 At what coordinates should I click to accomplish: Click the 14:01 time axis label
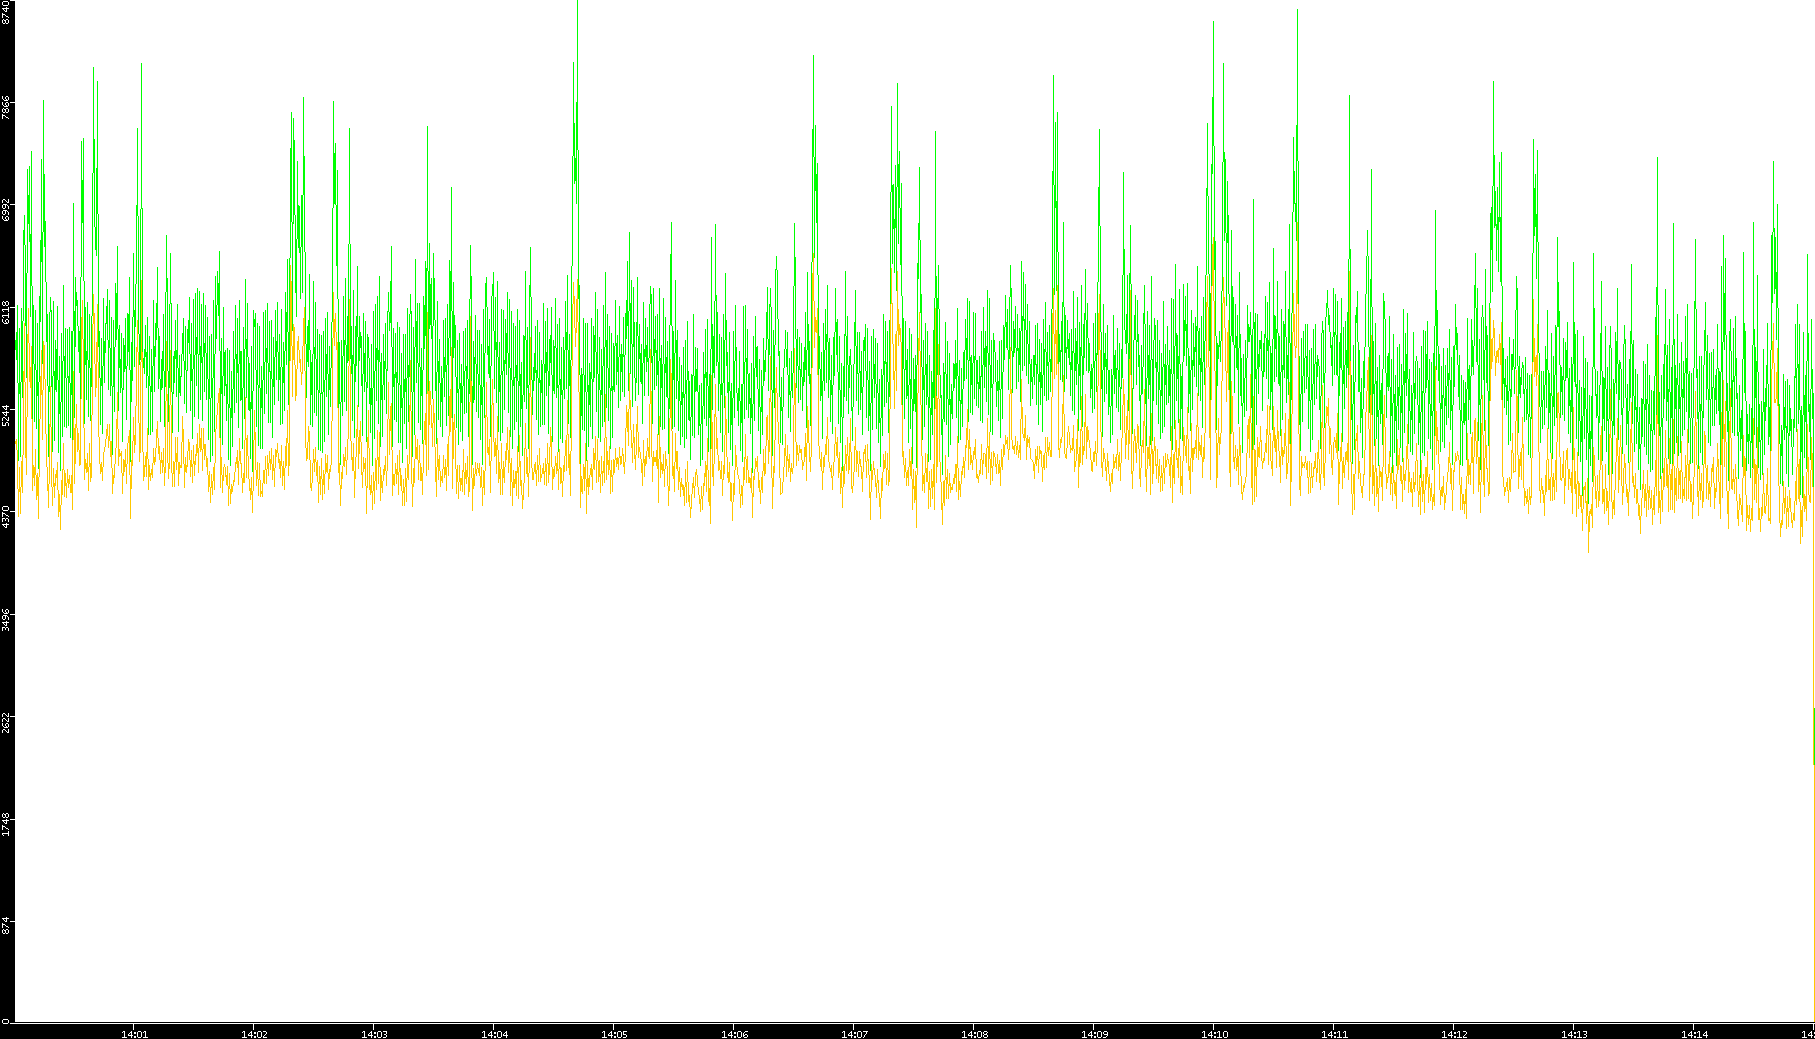[134, 1034]
